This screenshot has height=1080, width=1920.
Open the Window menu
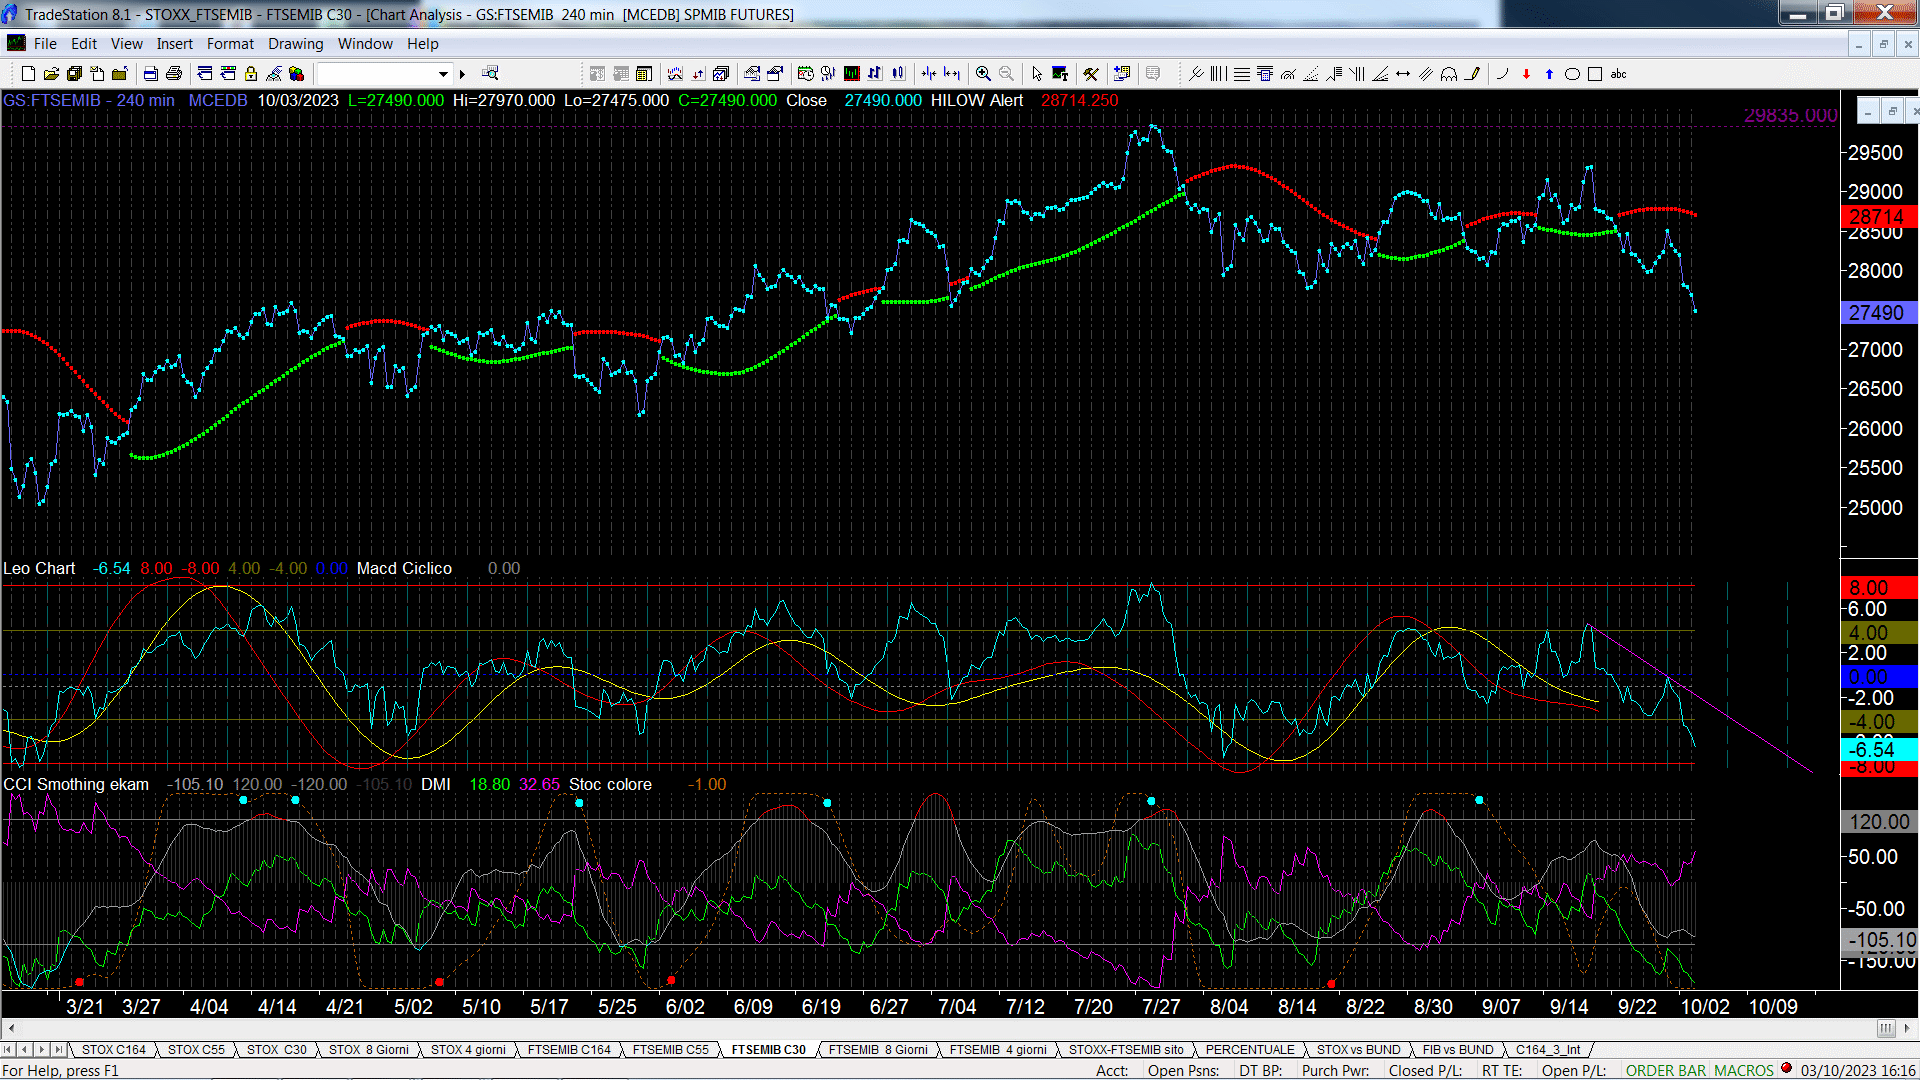pos(365,44)
